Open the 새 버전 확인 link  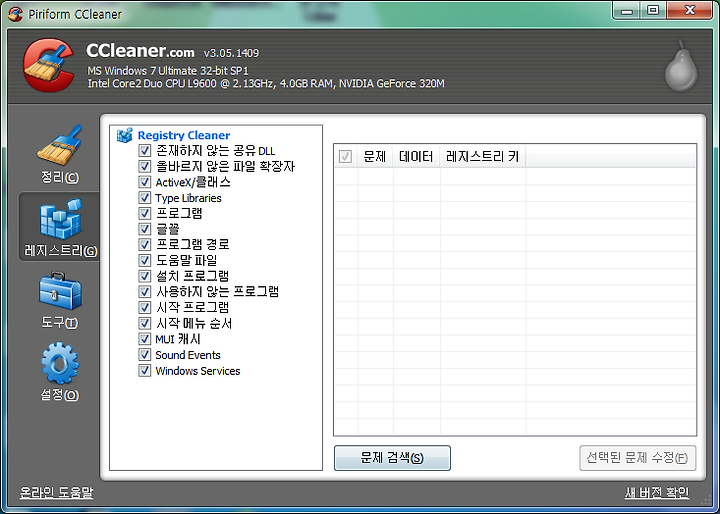click(x=657, y=492)
